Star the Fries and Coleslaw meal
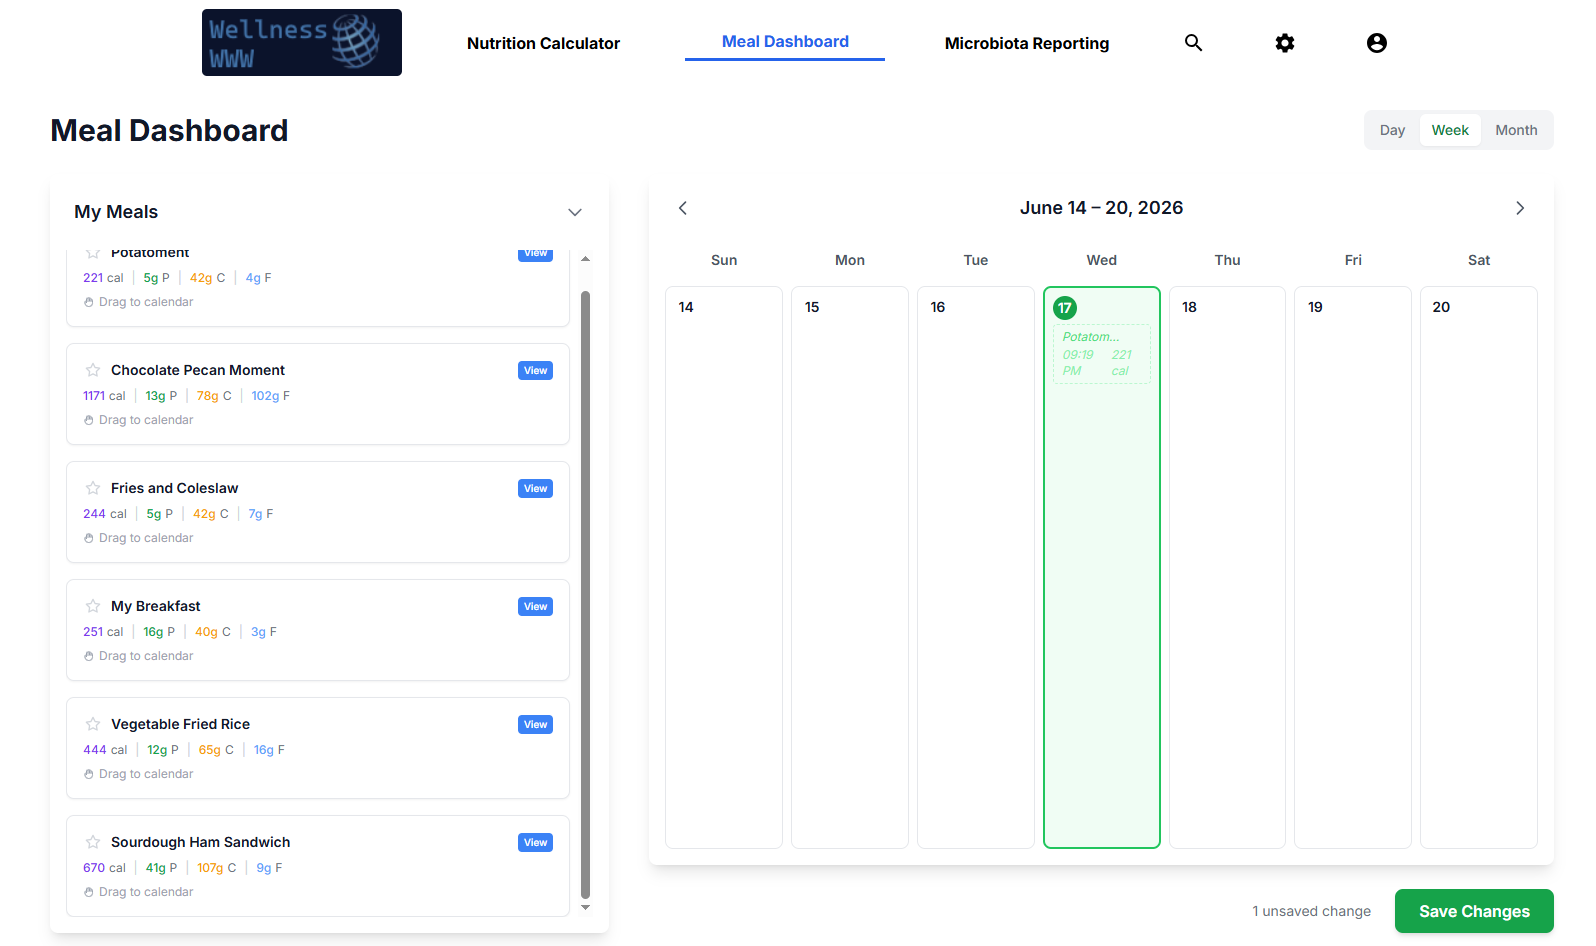Viewport: 1596px width, 946px height. coord(93,488)
